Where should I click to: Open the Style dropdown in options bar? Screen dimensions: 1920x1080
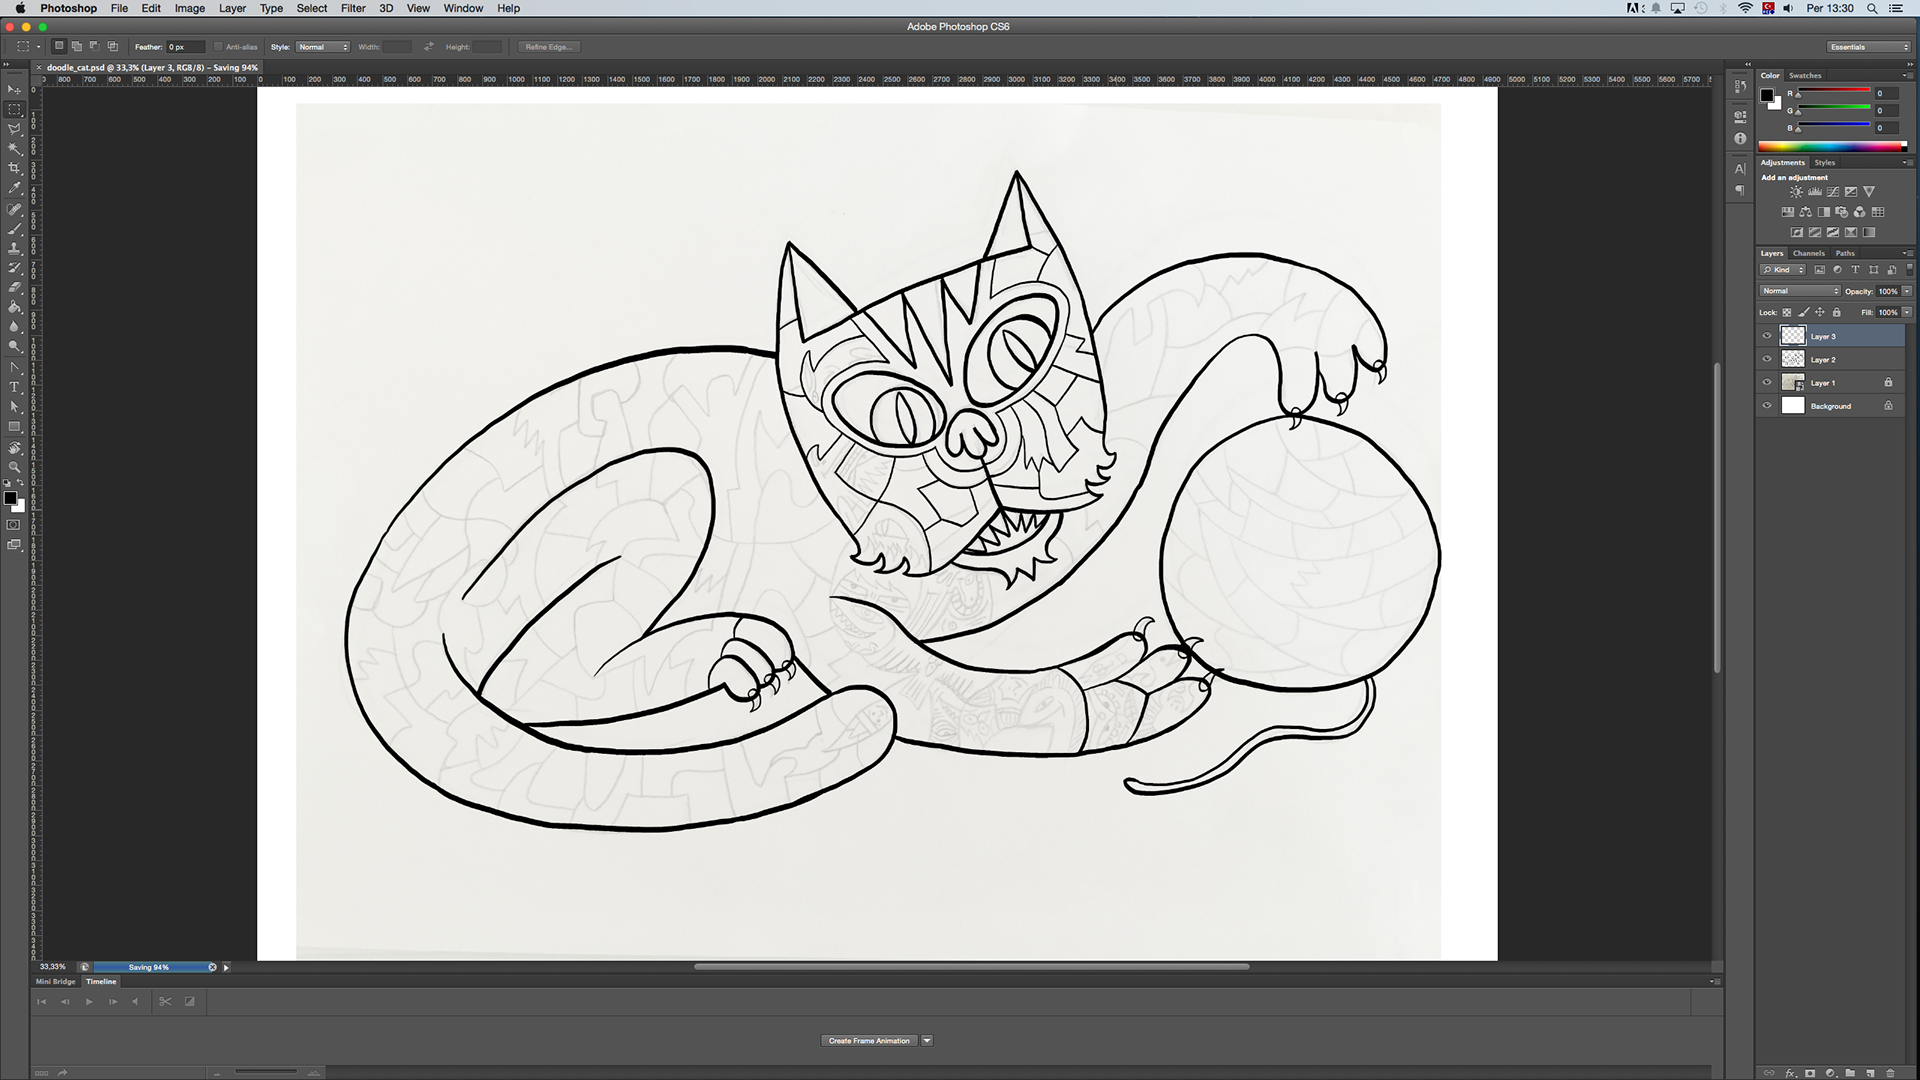click(322, 47)
